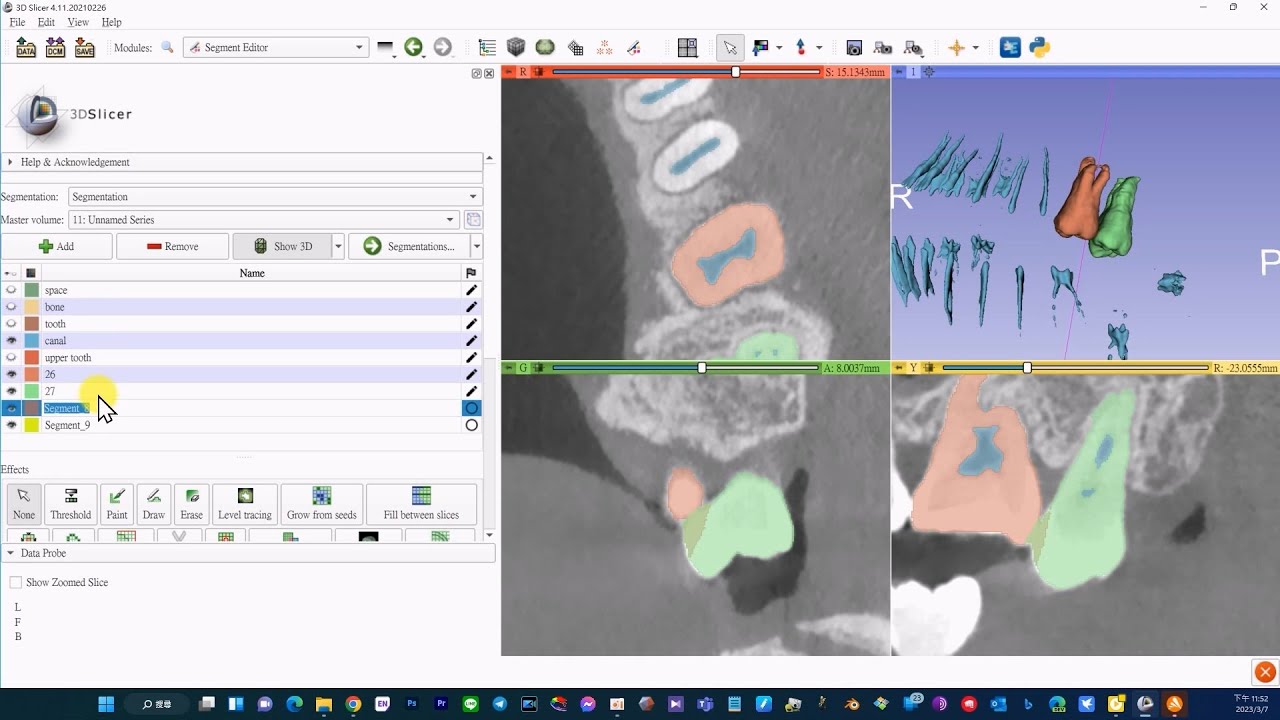
Task: Click the SAVE scene icon
Action: [x=85, y=47]
